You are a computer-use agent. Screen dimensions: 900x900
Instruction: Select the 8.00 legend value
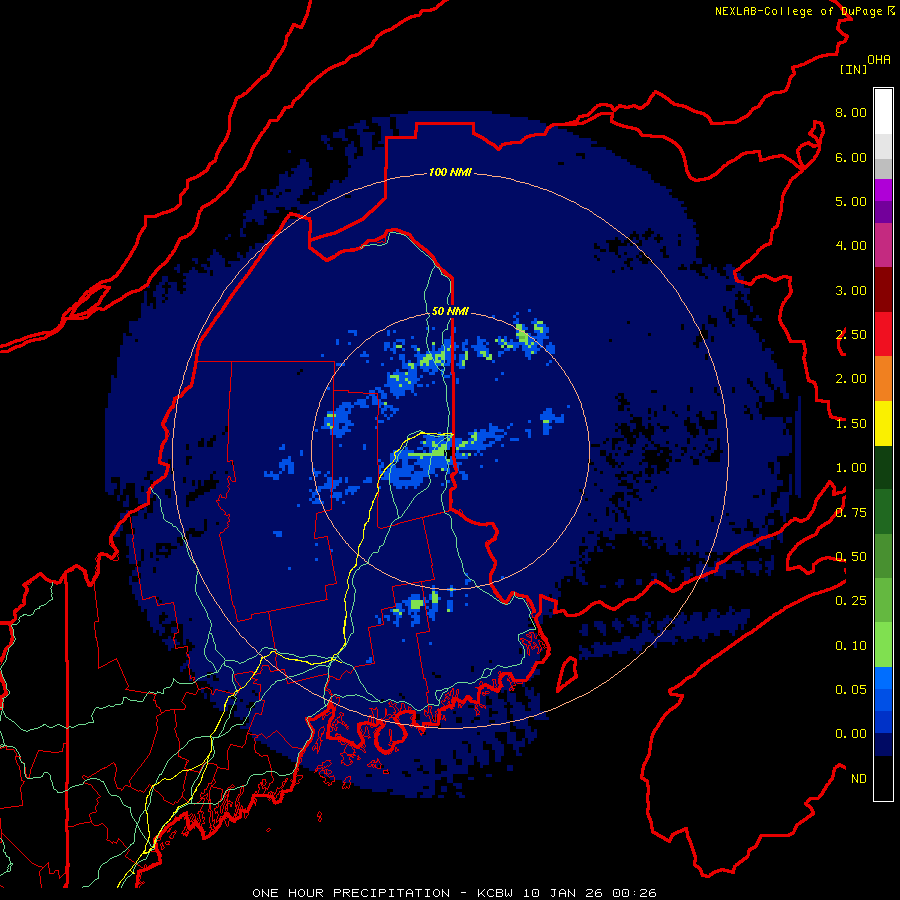[851, 112]
